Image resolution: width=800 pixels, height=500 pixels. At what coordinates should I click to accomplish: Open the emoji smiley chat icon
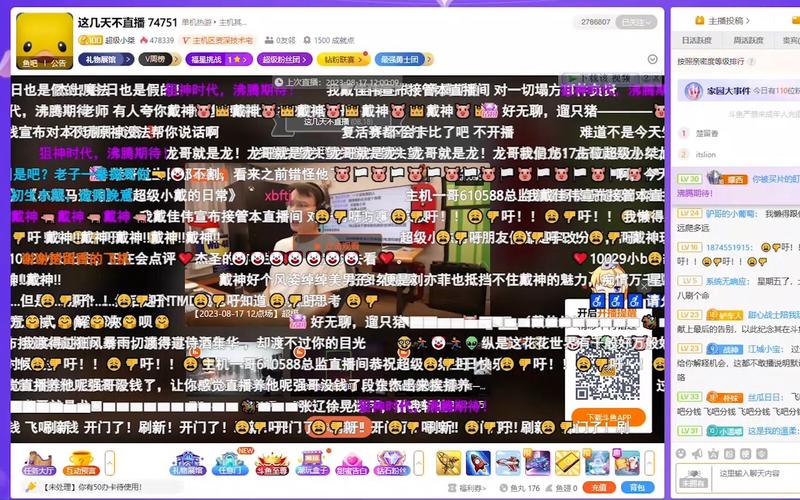tap(681, 453)
